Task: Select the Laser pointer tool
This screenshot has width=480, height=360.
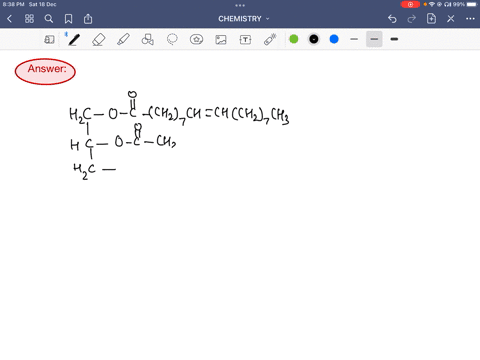Action: click(x=270, y=39)
